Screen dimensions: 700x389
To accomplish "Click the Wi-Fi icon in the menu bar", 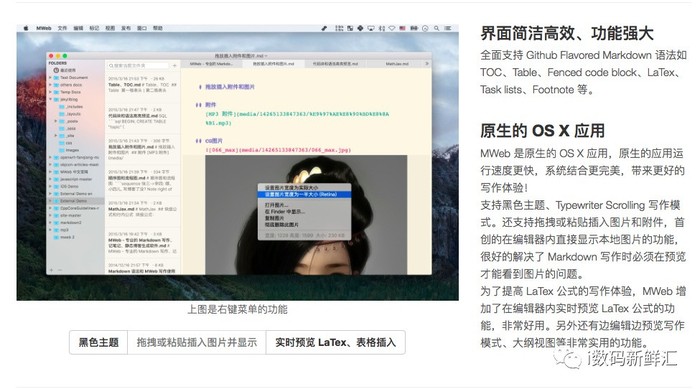I will pyautogui.click(x=392, y=28).
